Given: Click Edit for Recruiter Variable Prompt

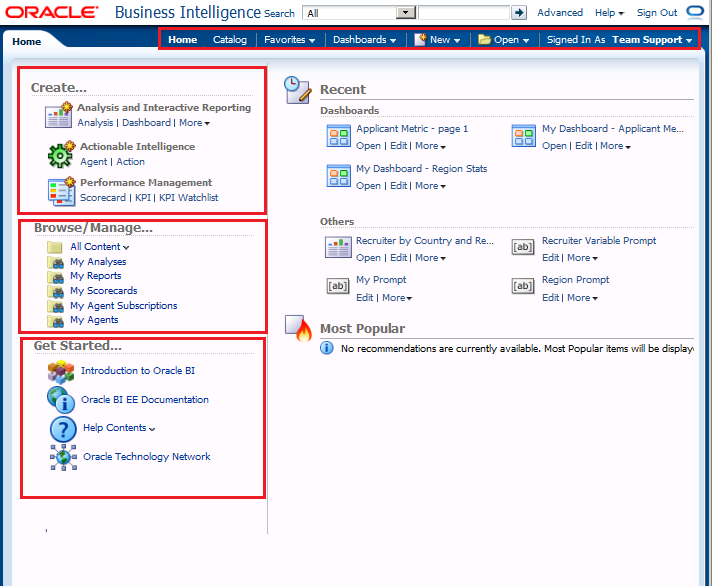Looking at the screenshot, I should point(550,258).
